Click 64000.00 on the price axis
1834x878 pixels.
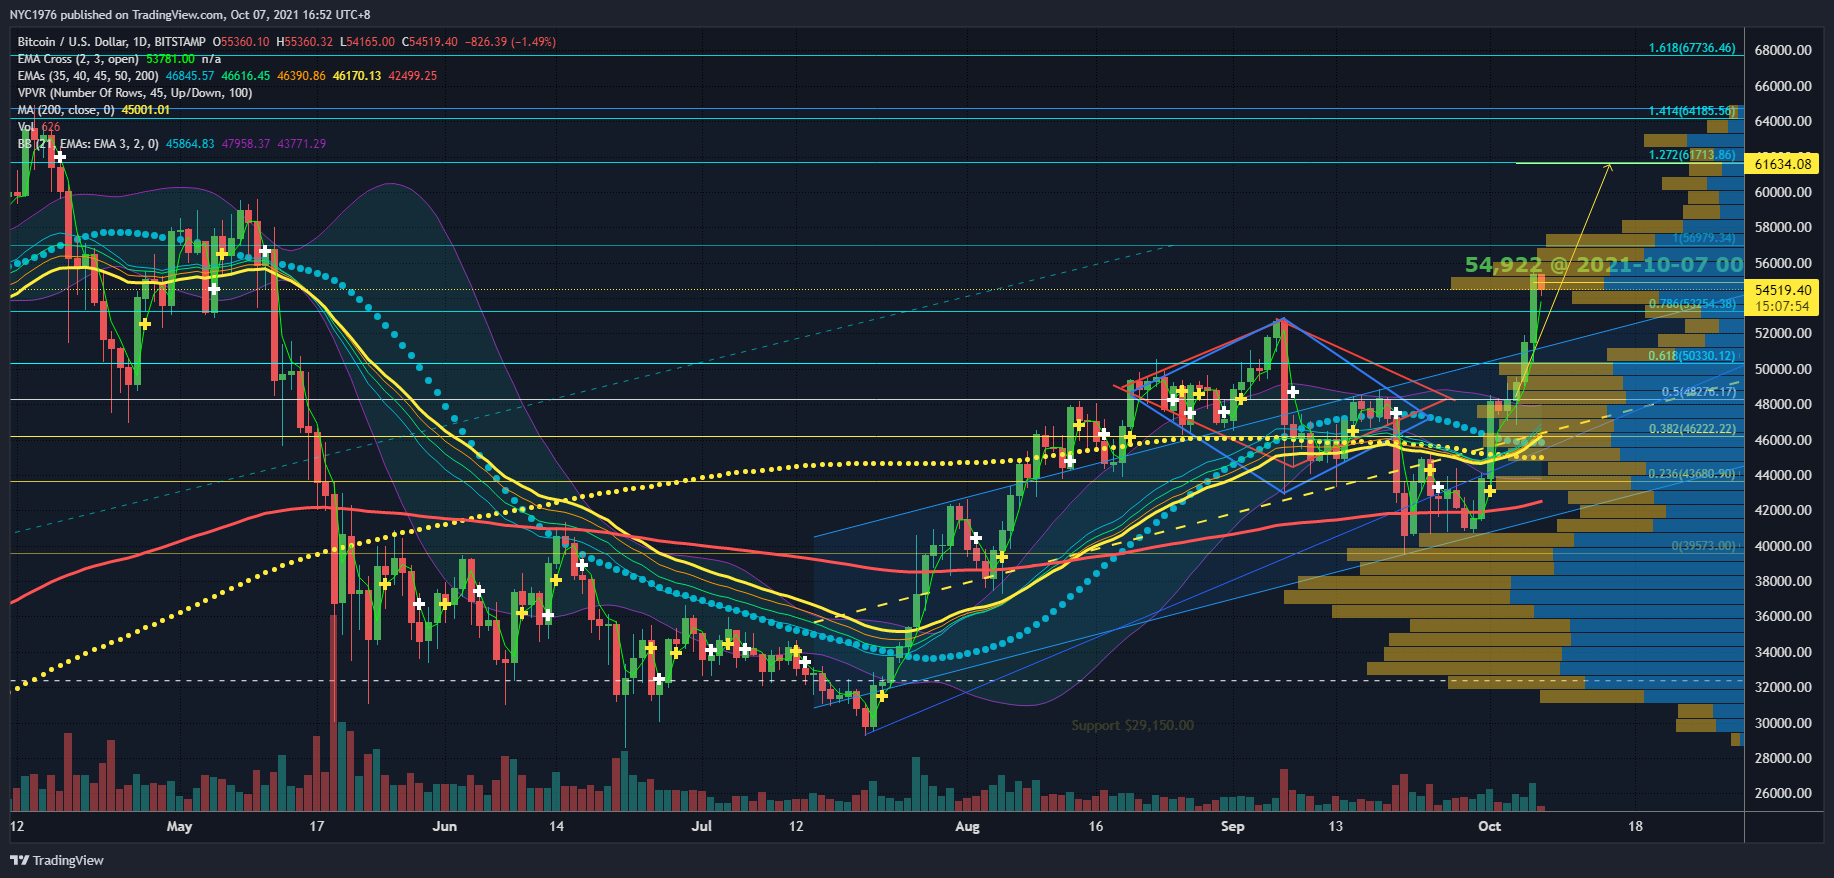[1783, 121]
